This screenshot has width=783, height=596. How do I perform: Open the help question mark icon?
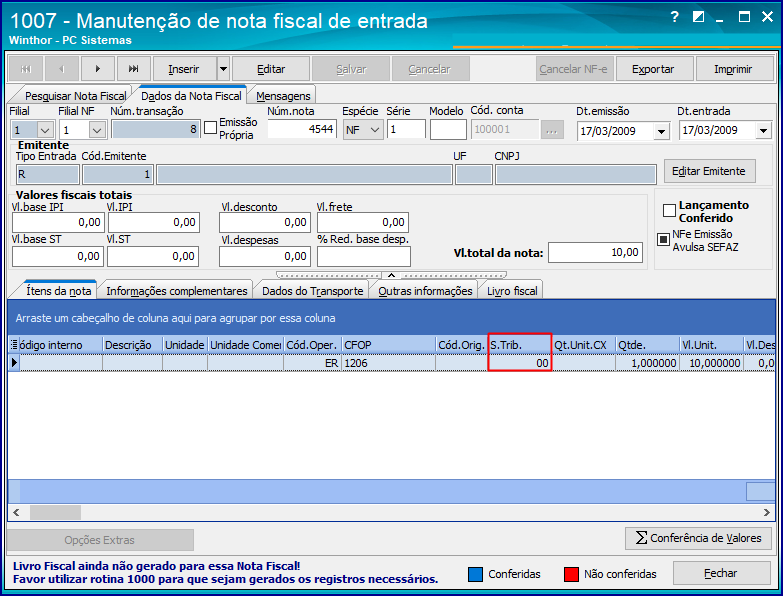click(674, 17)
